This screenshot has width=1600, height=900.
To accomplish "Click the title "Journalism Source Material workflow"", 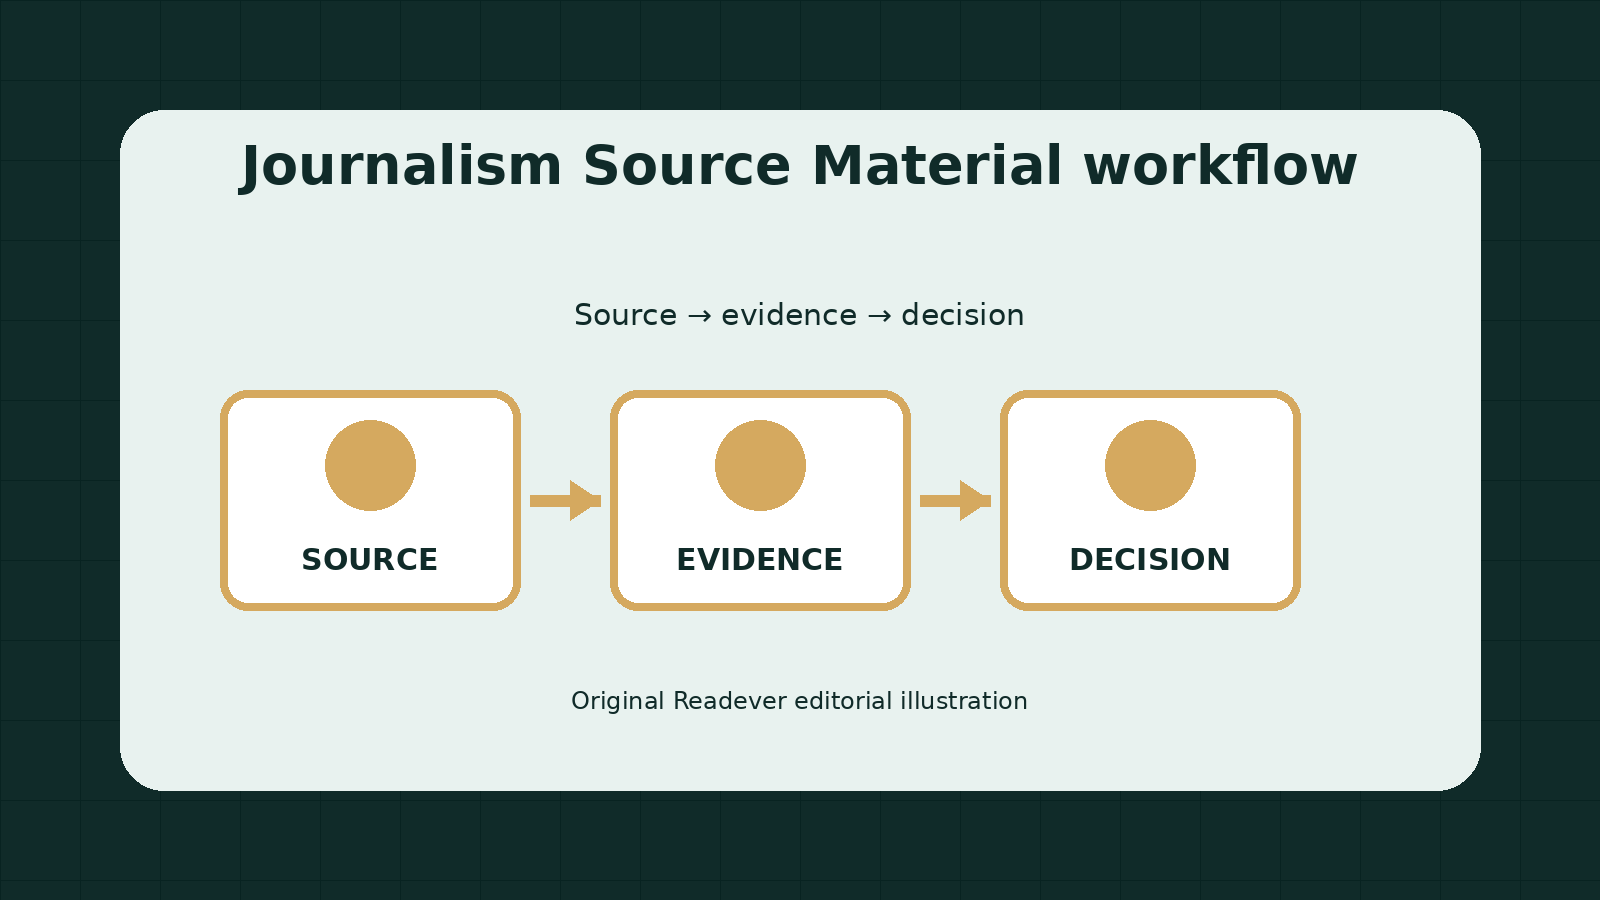I will tap(799, 166).
